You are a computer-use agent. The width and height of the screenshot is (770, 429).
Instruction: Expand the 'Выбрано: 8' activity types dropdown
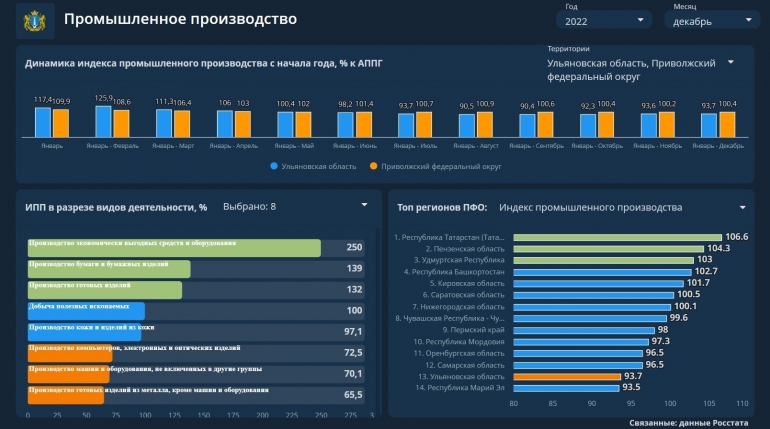click(x=364, y=206)
